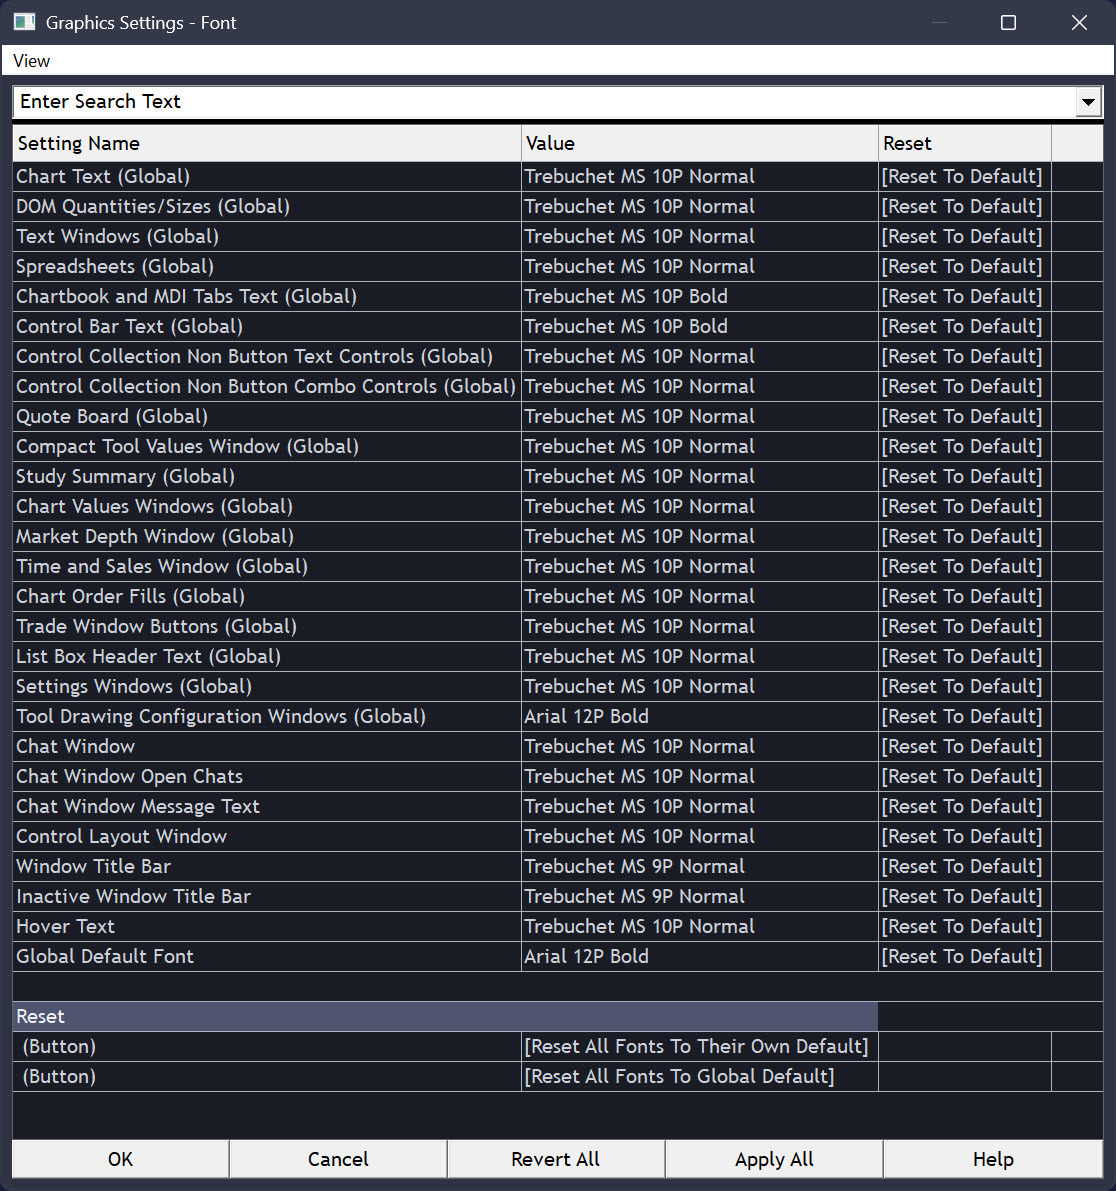Click the Value column header
This screenshot has width=1116, height=1191.
click(x=700, y=144)
